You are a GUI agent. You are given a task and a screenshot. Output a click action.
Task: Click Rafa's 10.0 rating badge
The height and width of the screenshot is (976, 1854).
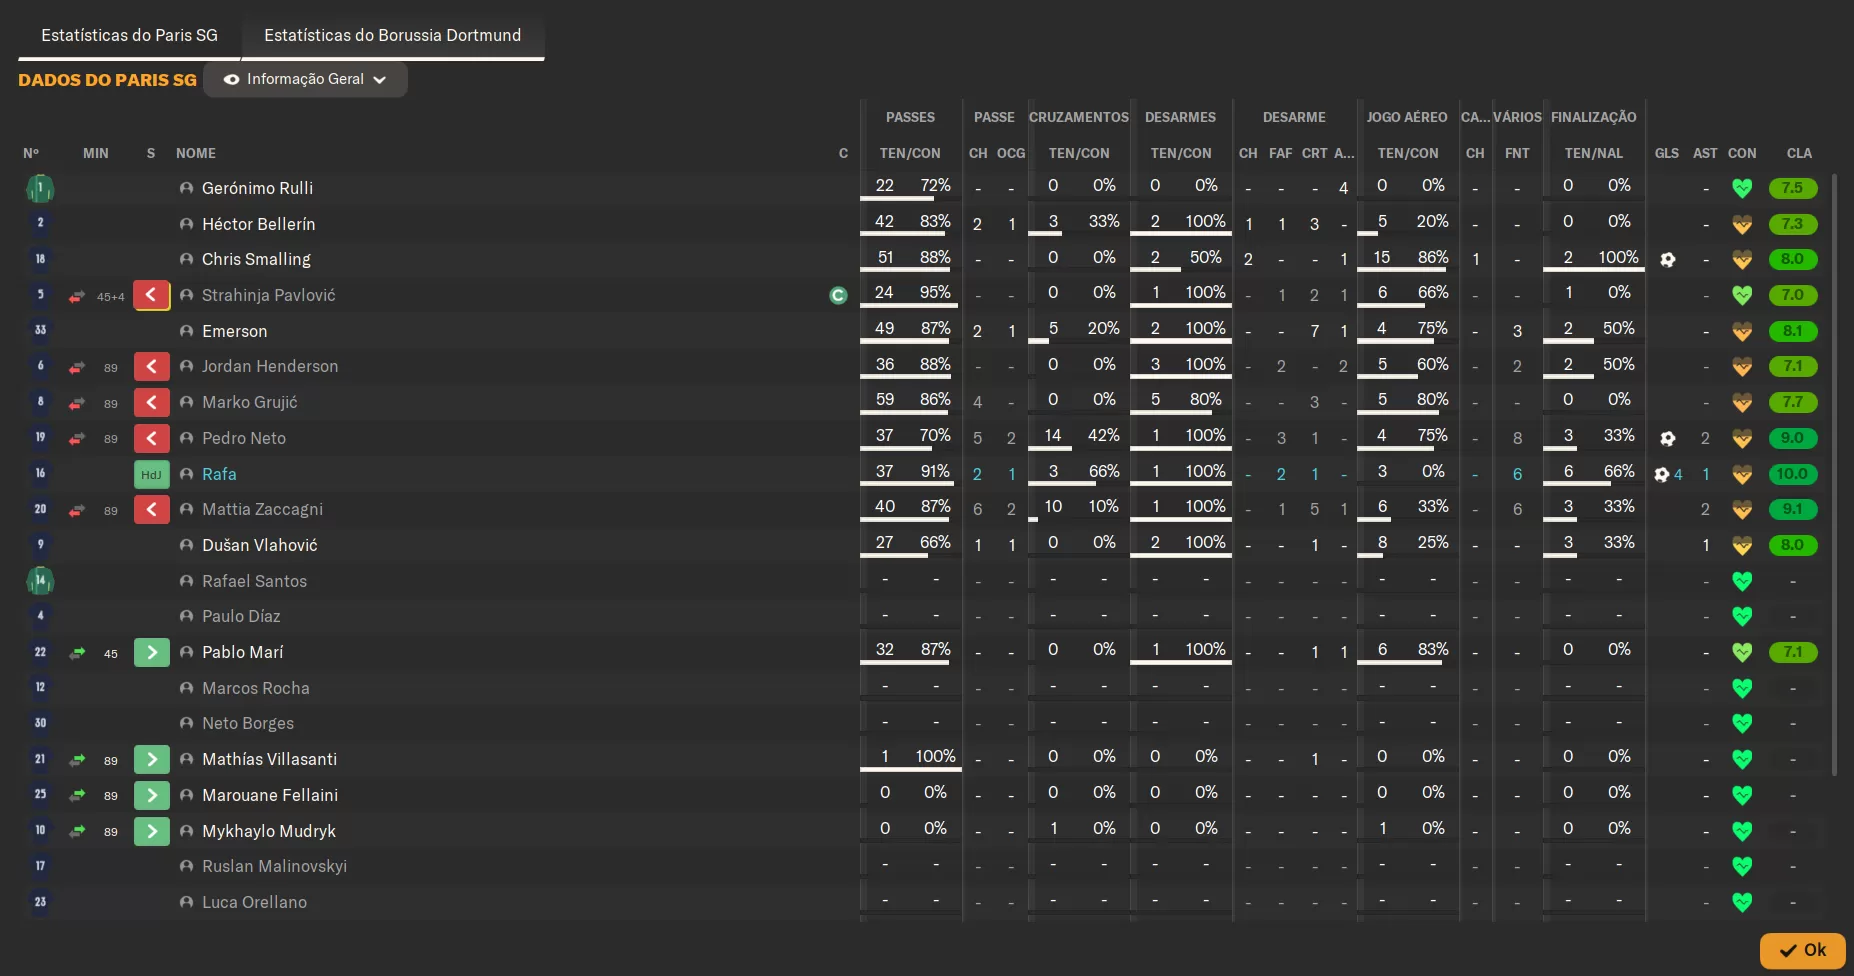tap(1792, 474)
